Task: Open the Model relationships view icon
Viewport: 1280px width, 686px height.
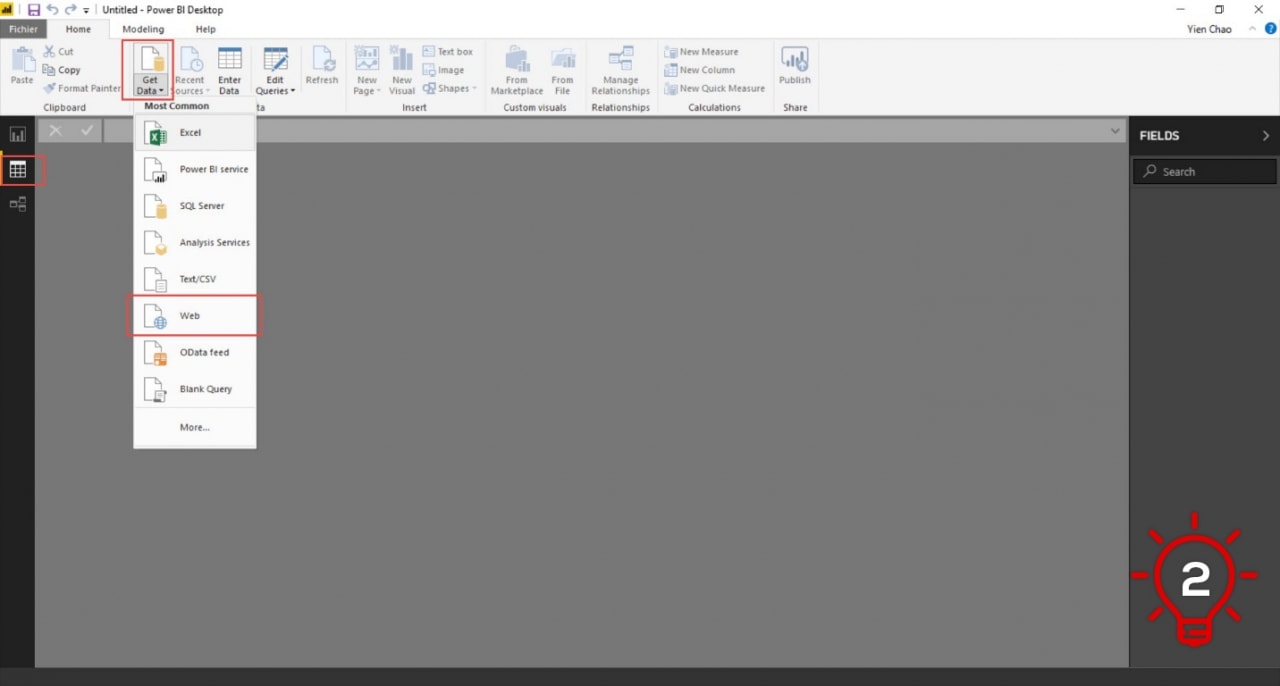Action: pos(17,204)
